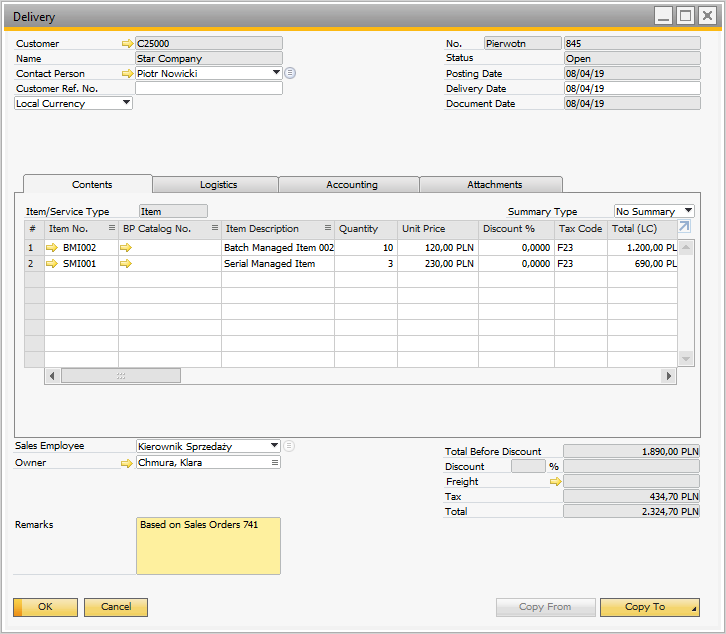Click the Customer link arrow icon

(x=127, y=44)
